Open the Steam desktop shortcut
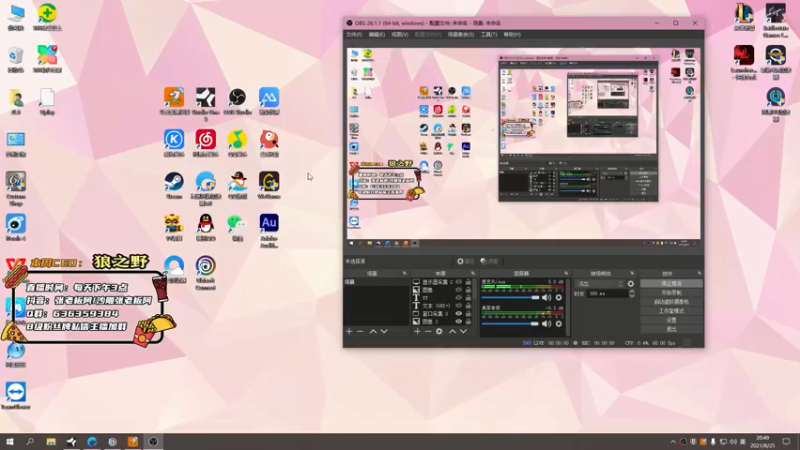Screen dimensions: 800x450 pos(174,185)
